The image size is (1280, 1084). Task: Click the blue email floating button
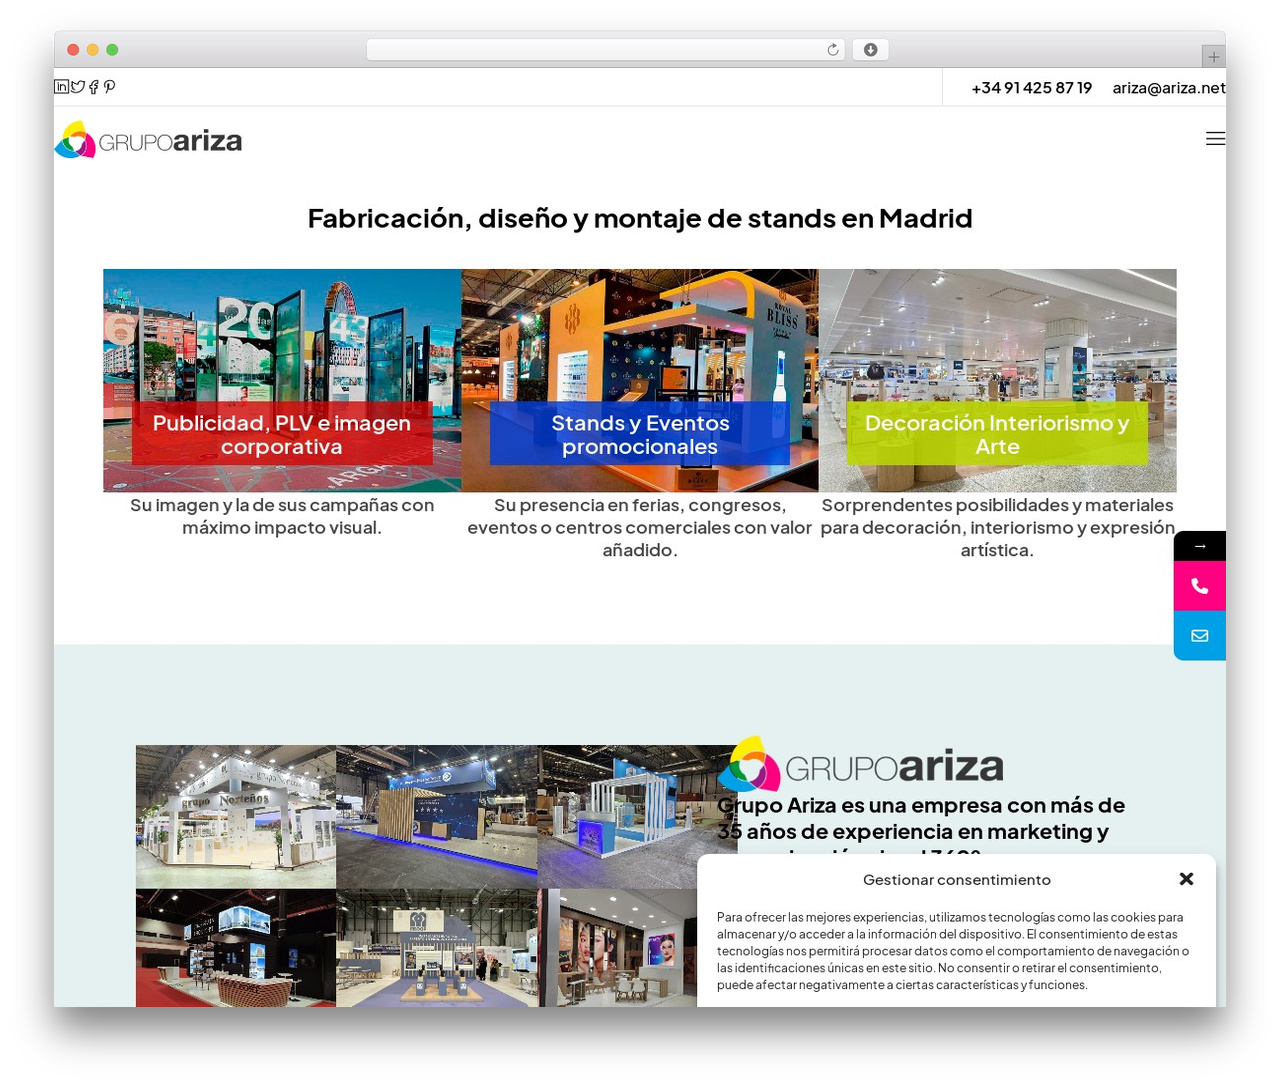pos(1200,636)
